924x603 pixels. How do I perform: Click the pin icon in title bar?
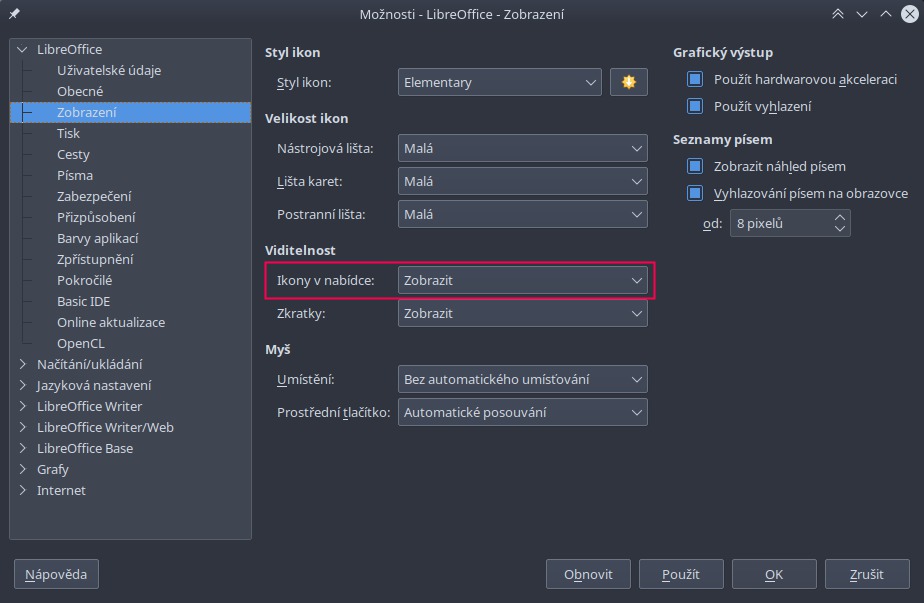14,14
